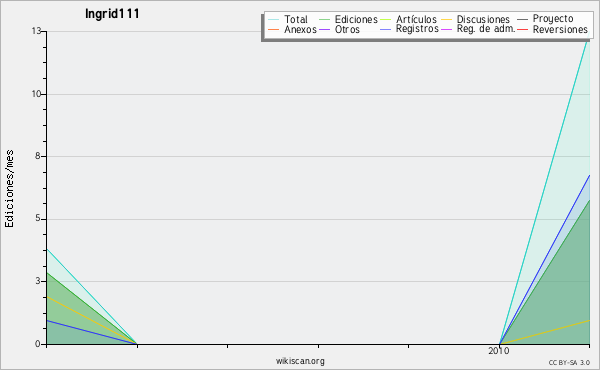Click the purple Otros legend line swatch
This screenshot has width=600, height=370.
click(x=324, y=29)
